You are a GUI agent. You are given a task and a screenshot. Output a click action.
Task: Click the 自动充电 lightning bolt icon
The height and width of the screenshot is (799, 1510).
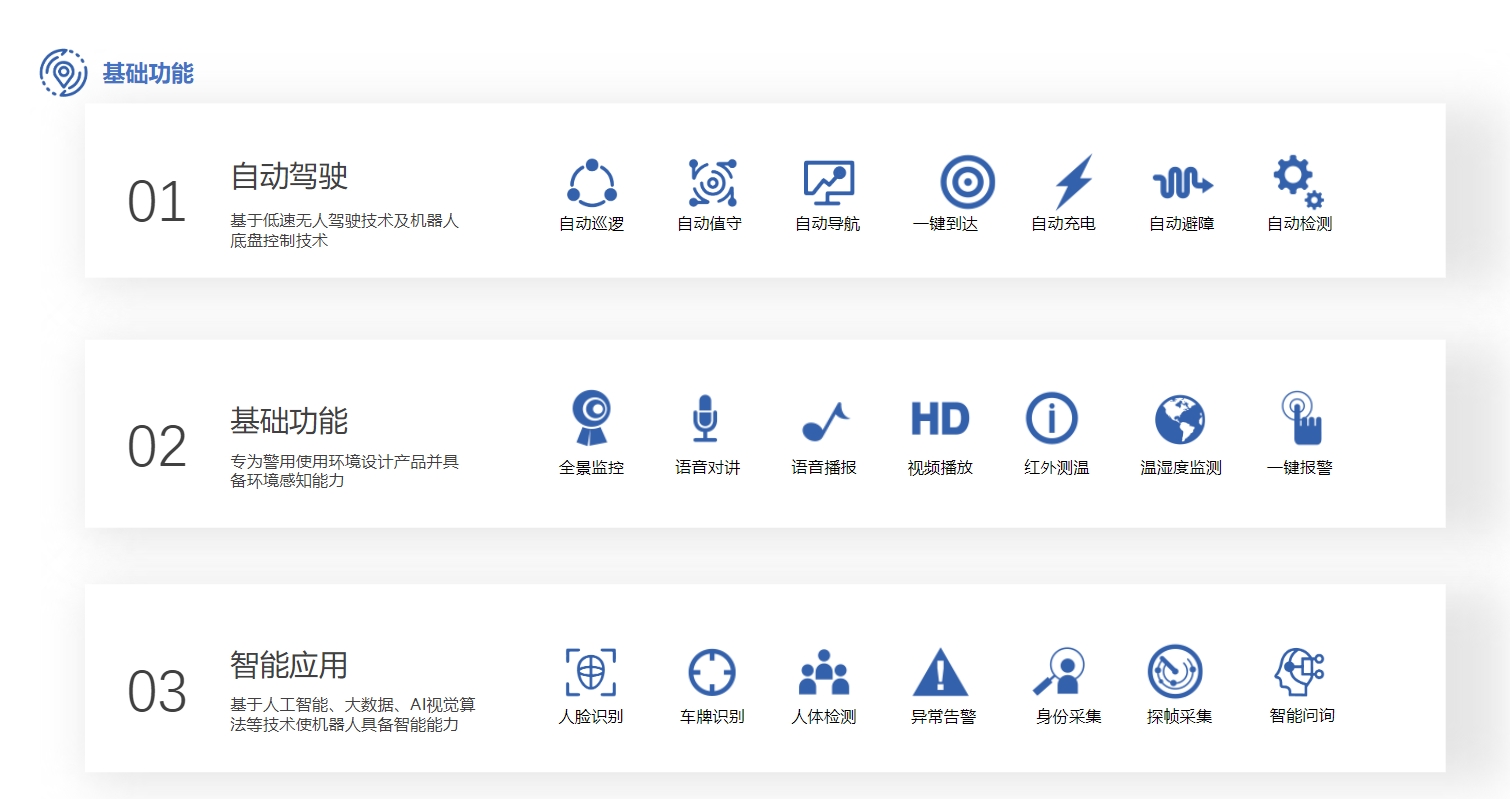(1073, 182)
